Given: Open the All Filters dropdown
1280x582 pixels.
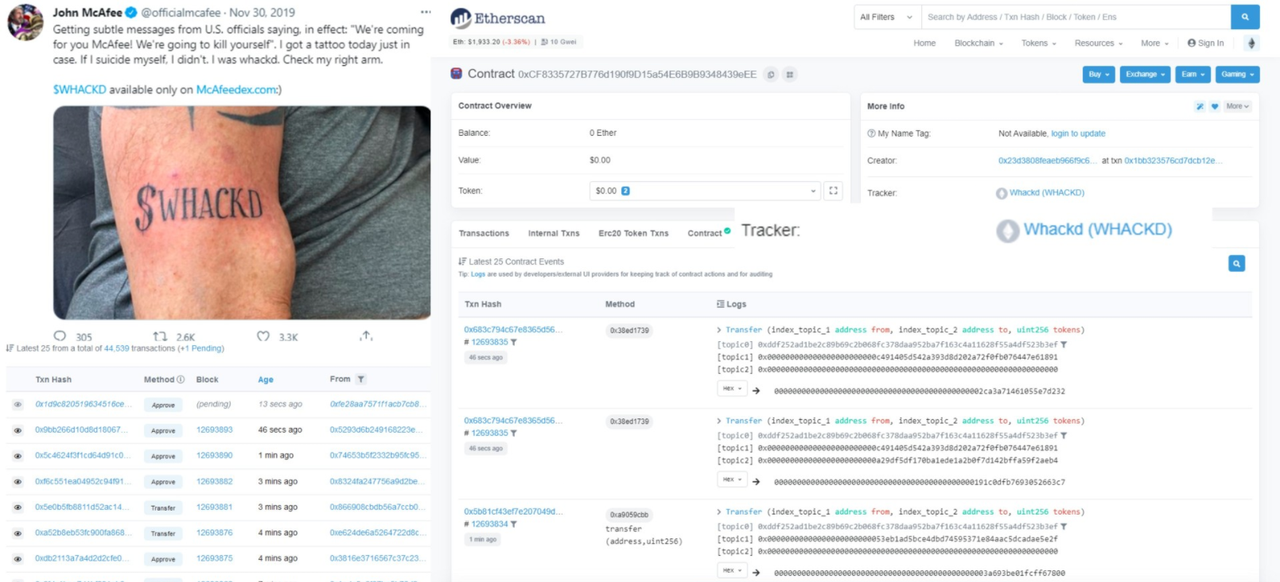Looking at the screenshot, I should (x=887, y=17).
